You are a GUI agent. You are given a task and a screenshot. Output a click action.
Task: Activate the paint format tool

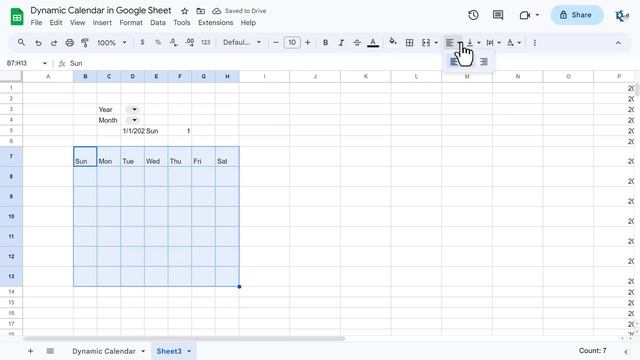click(x=85, y=42)
